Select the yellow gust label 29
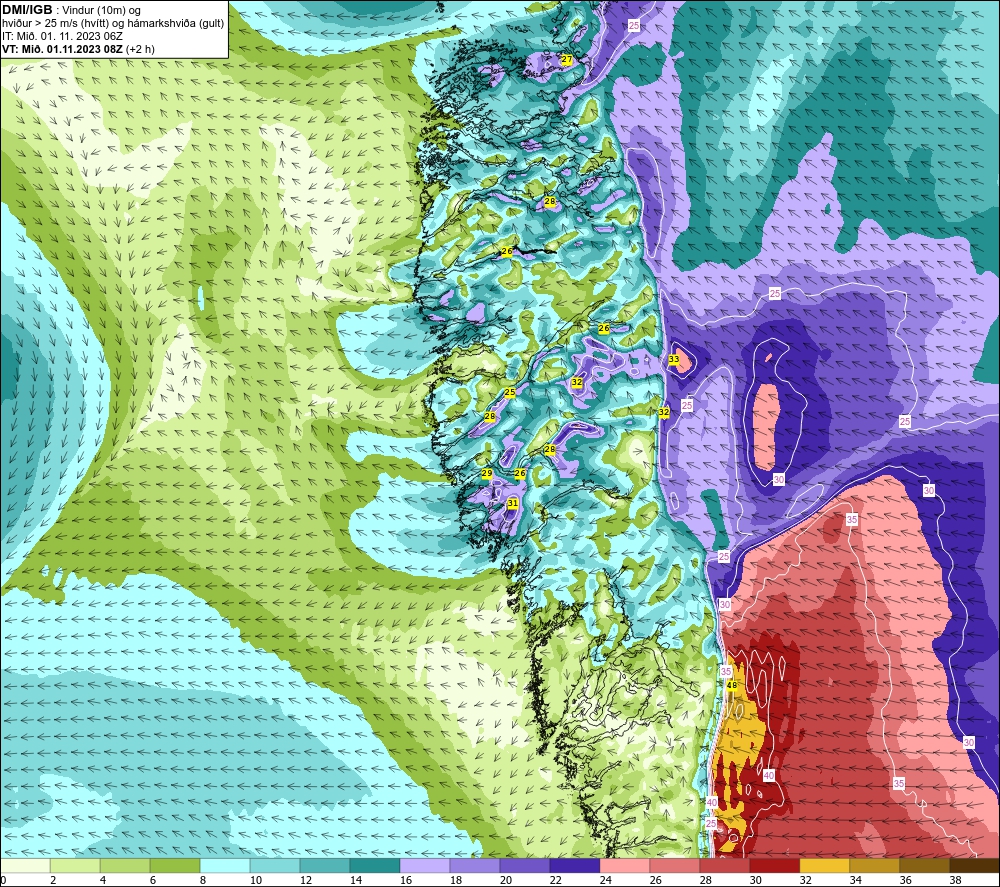The image size is (1000, 887). coord(487,473)
